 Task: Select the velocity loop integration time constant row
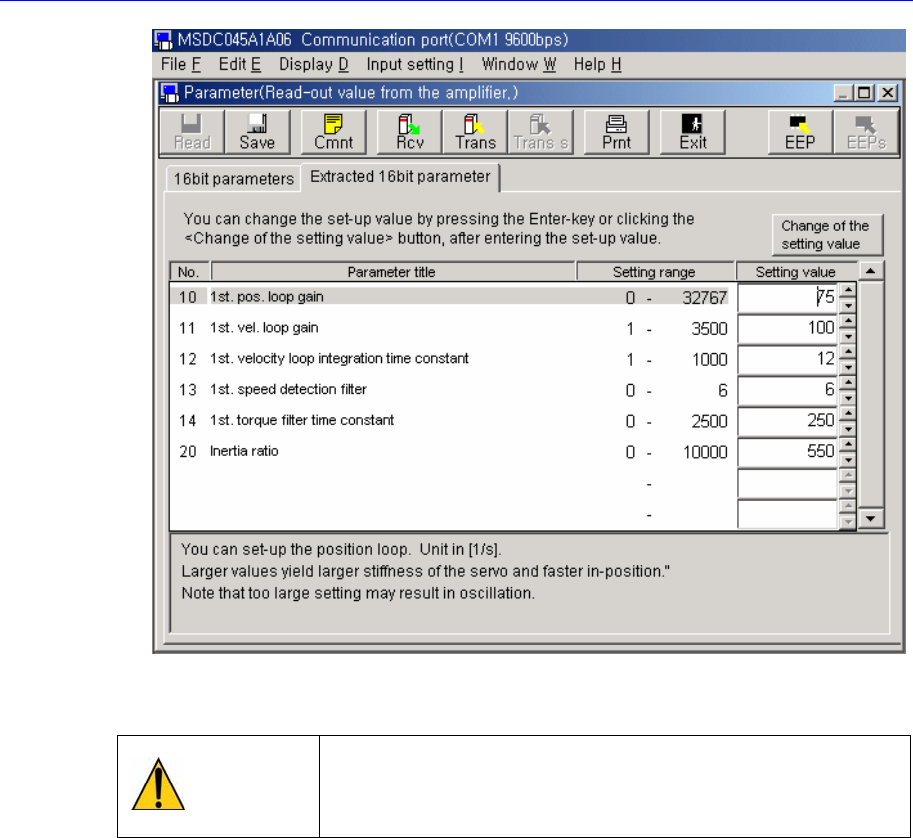point(452,359)
